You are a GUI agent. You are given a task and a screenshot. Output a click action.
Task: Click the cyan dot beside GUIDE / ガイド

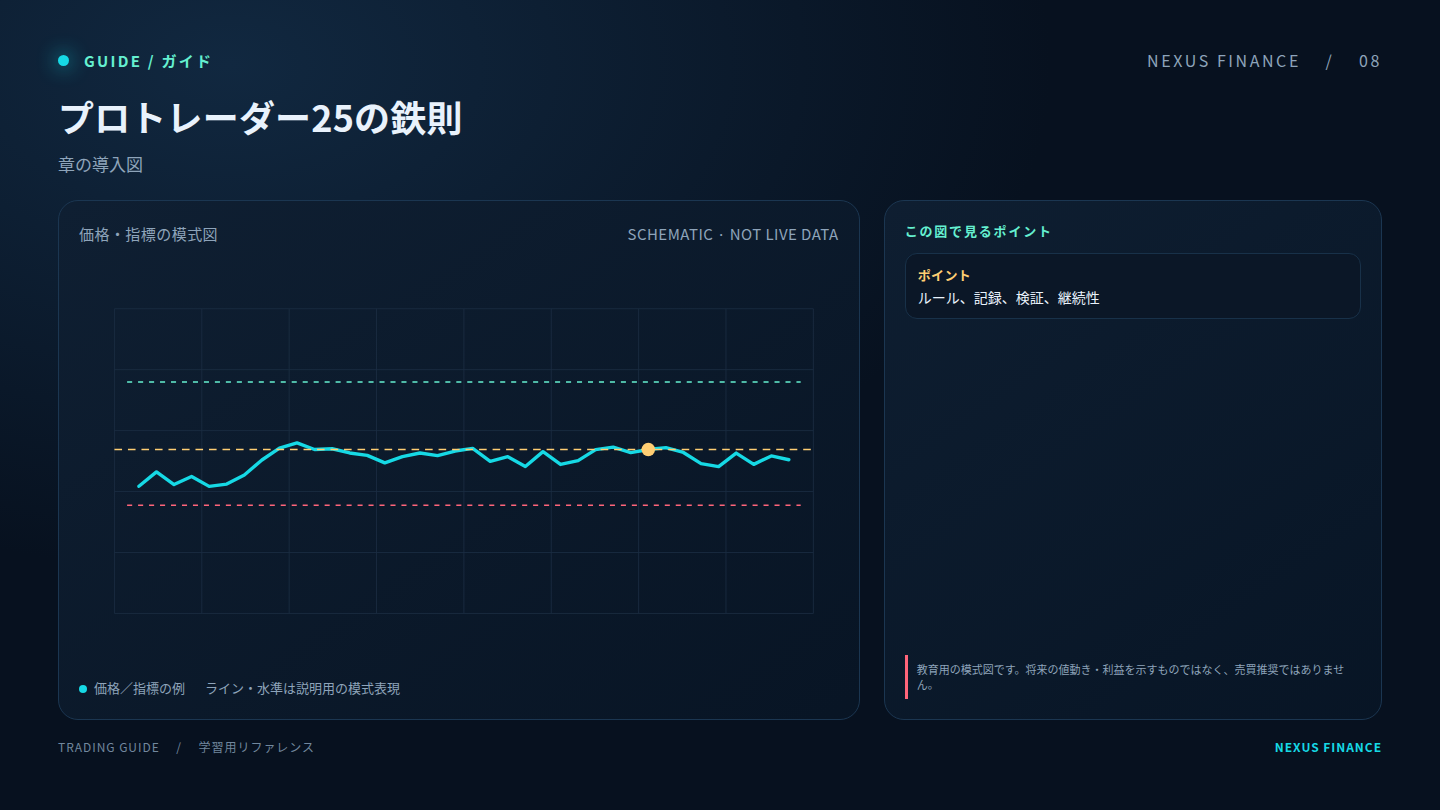(64, 61)
